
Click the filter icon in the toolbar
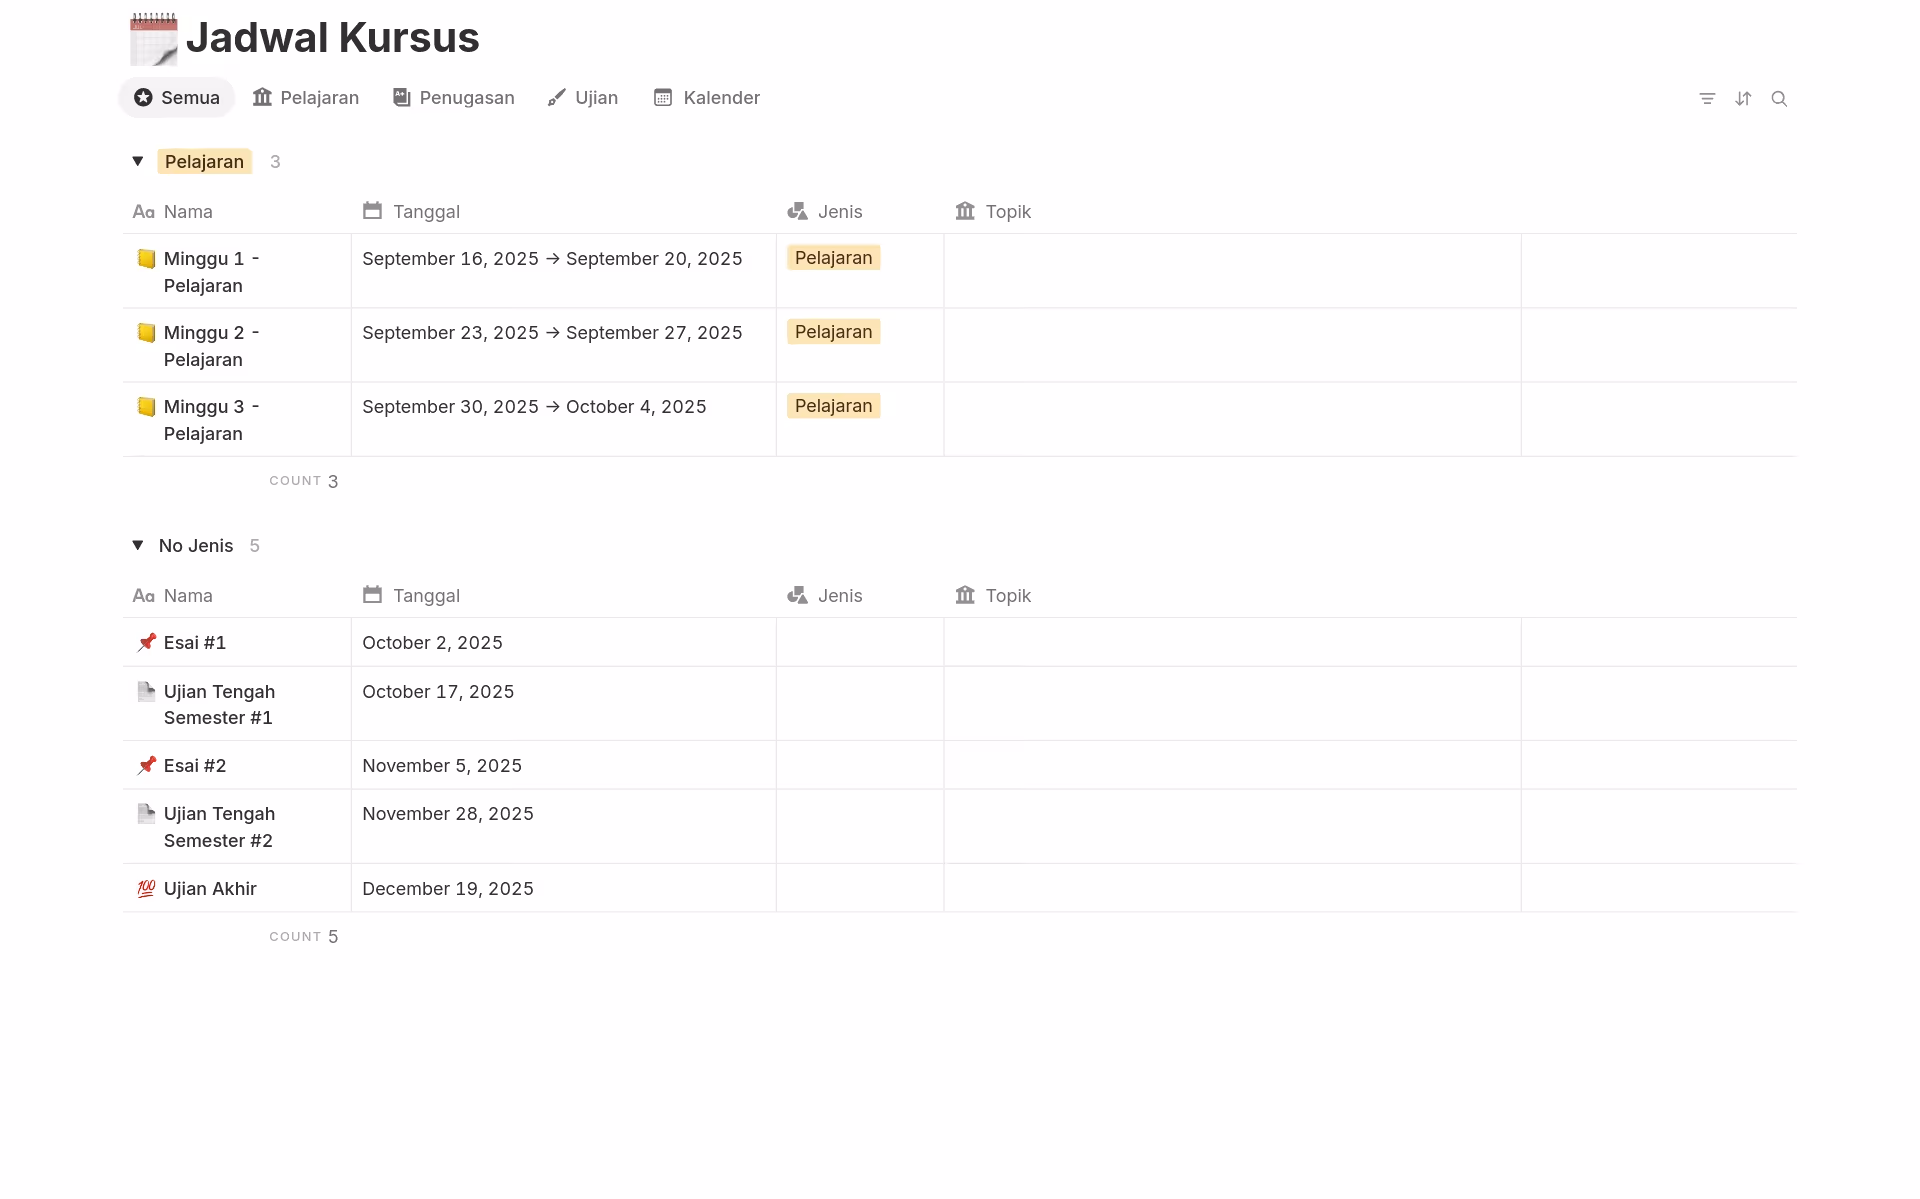point(1707,98)
